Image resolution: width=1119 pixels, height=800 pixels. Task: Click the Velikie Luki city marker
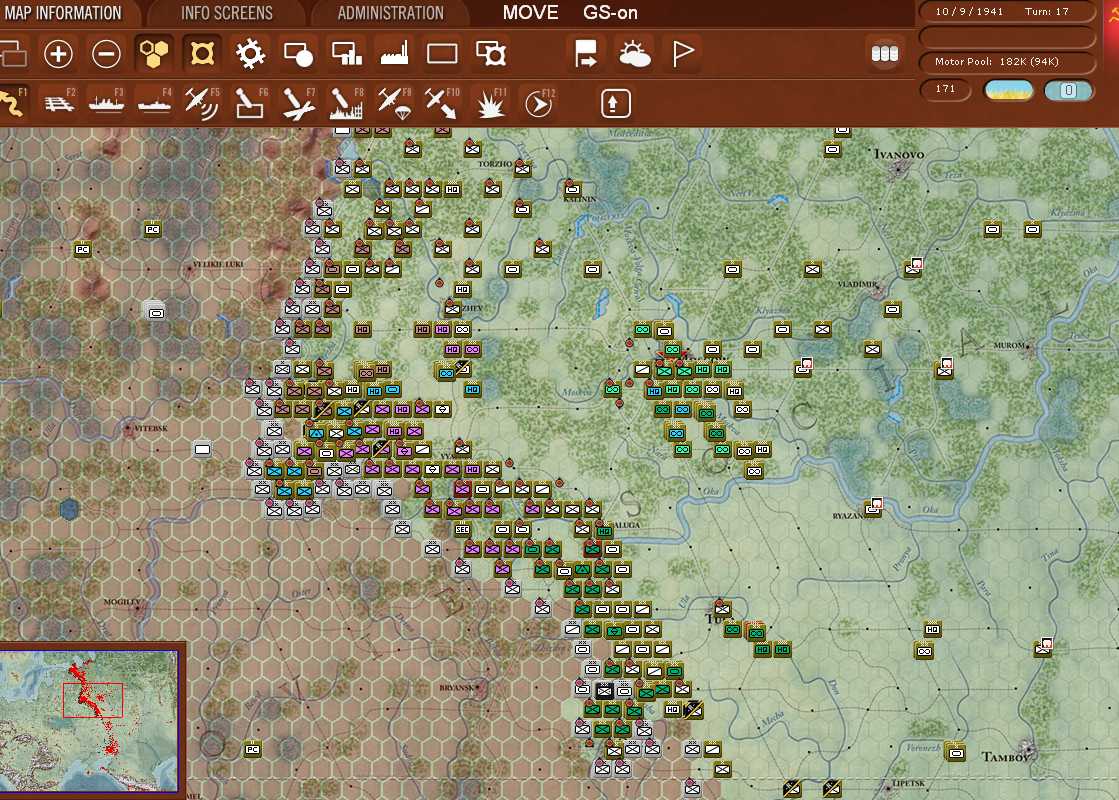click(x=190, y=268)
